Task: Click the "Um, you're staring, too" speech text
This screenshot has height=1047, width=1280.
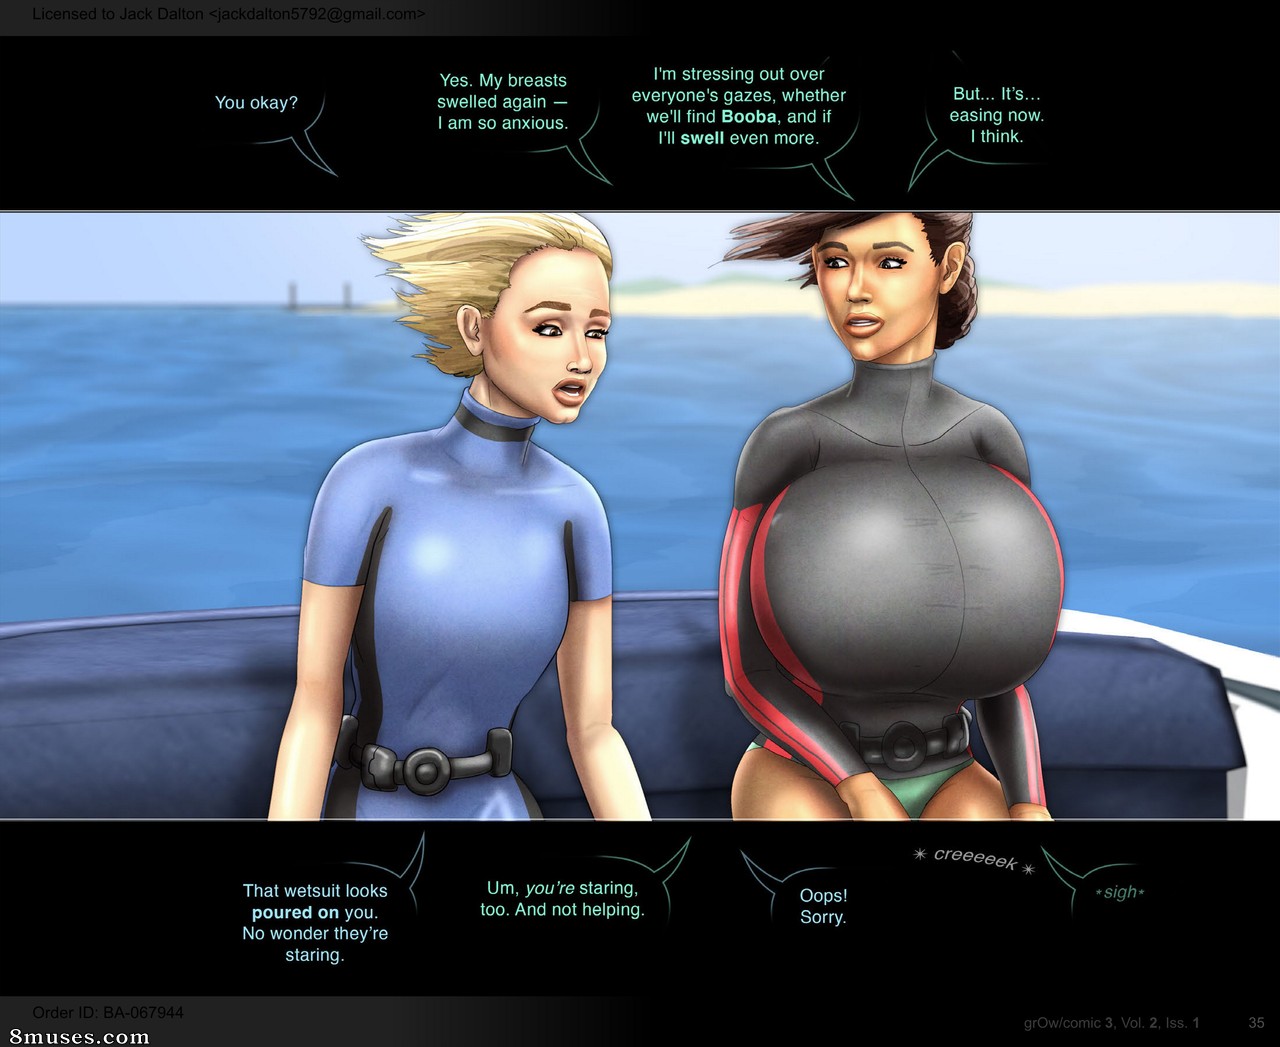Action: coord(562,898)
